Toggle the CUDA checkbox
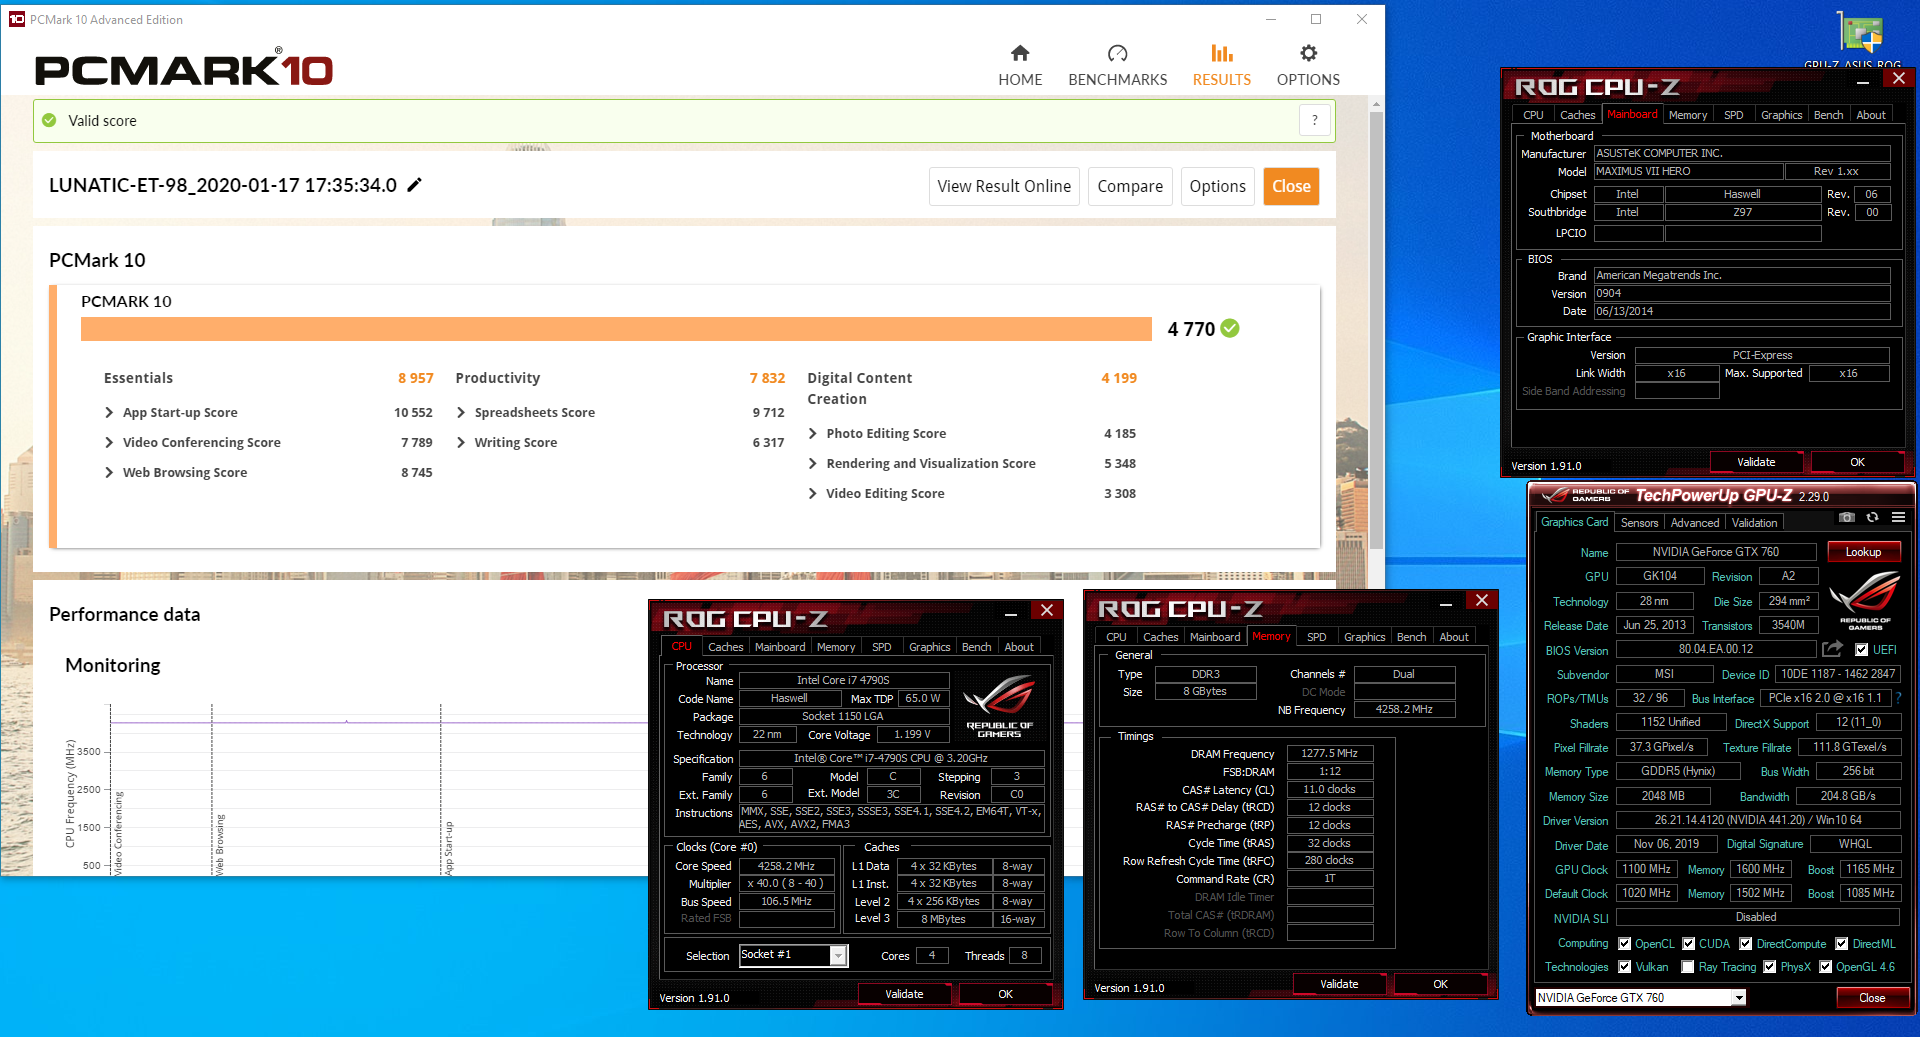Viewport: 1920px width, 1037px height. pos(1689,943)
